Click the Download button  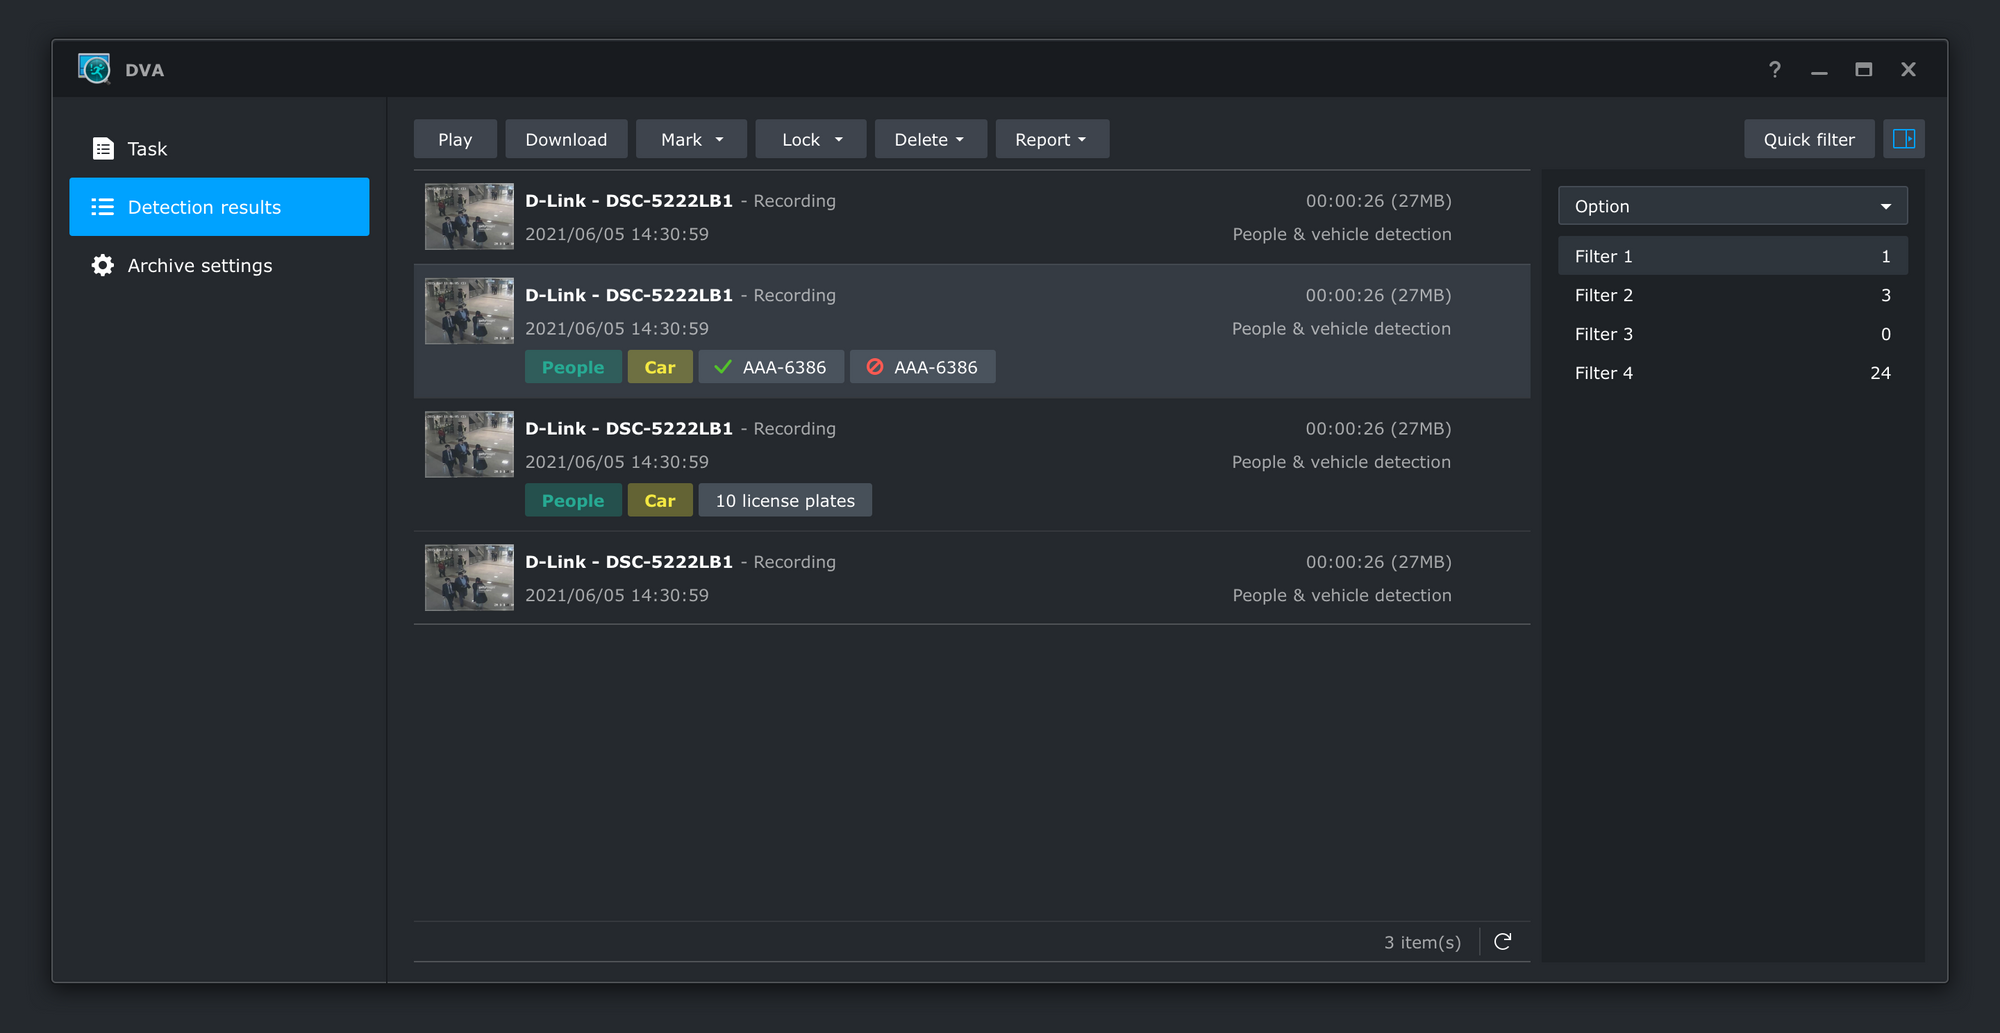click(566, 139)
